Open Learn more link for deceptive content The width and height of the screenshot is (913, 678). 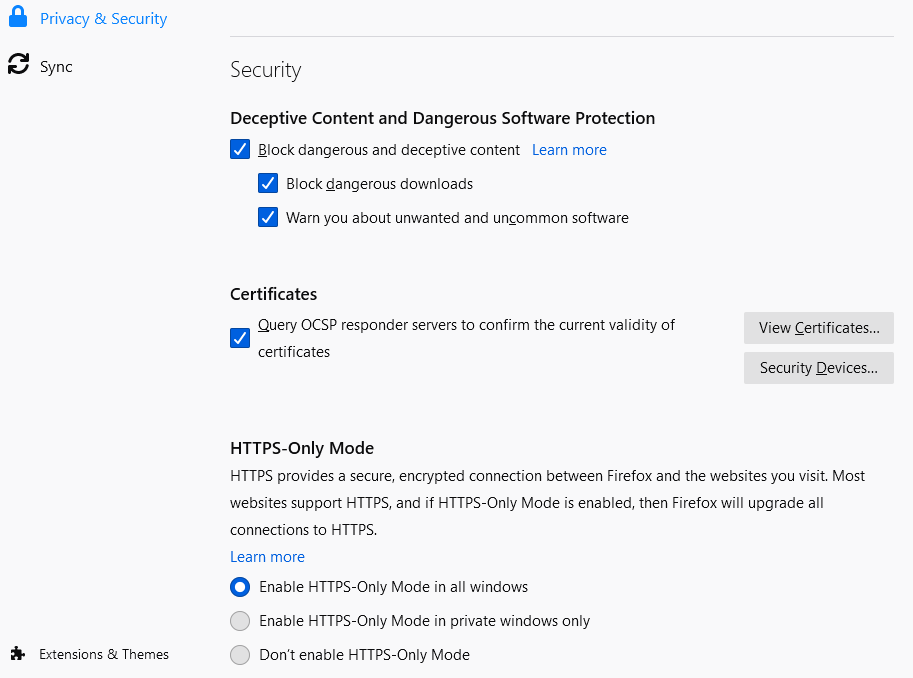coord(569,150)
